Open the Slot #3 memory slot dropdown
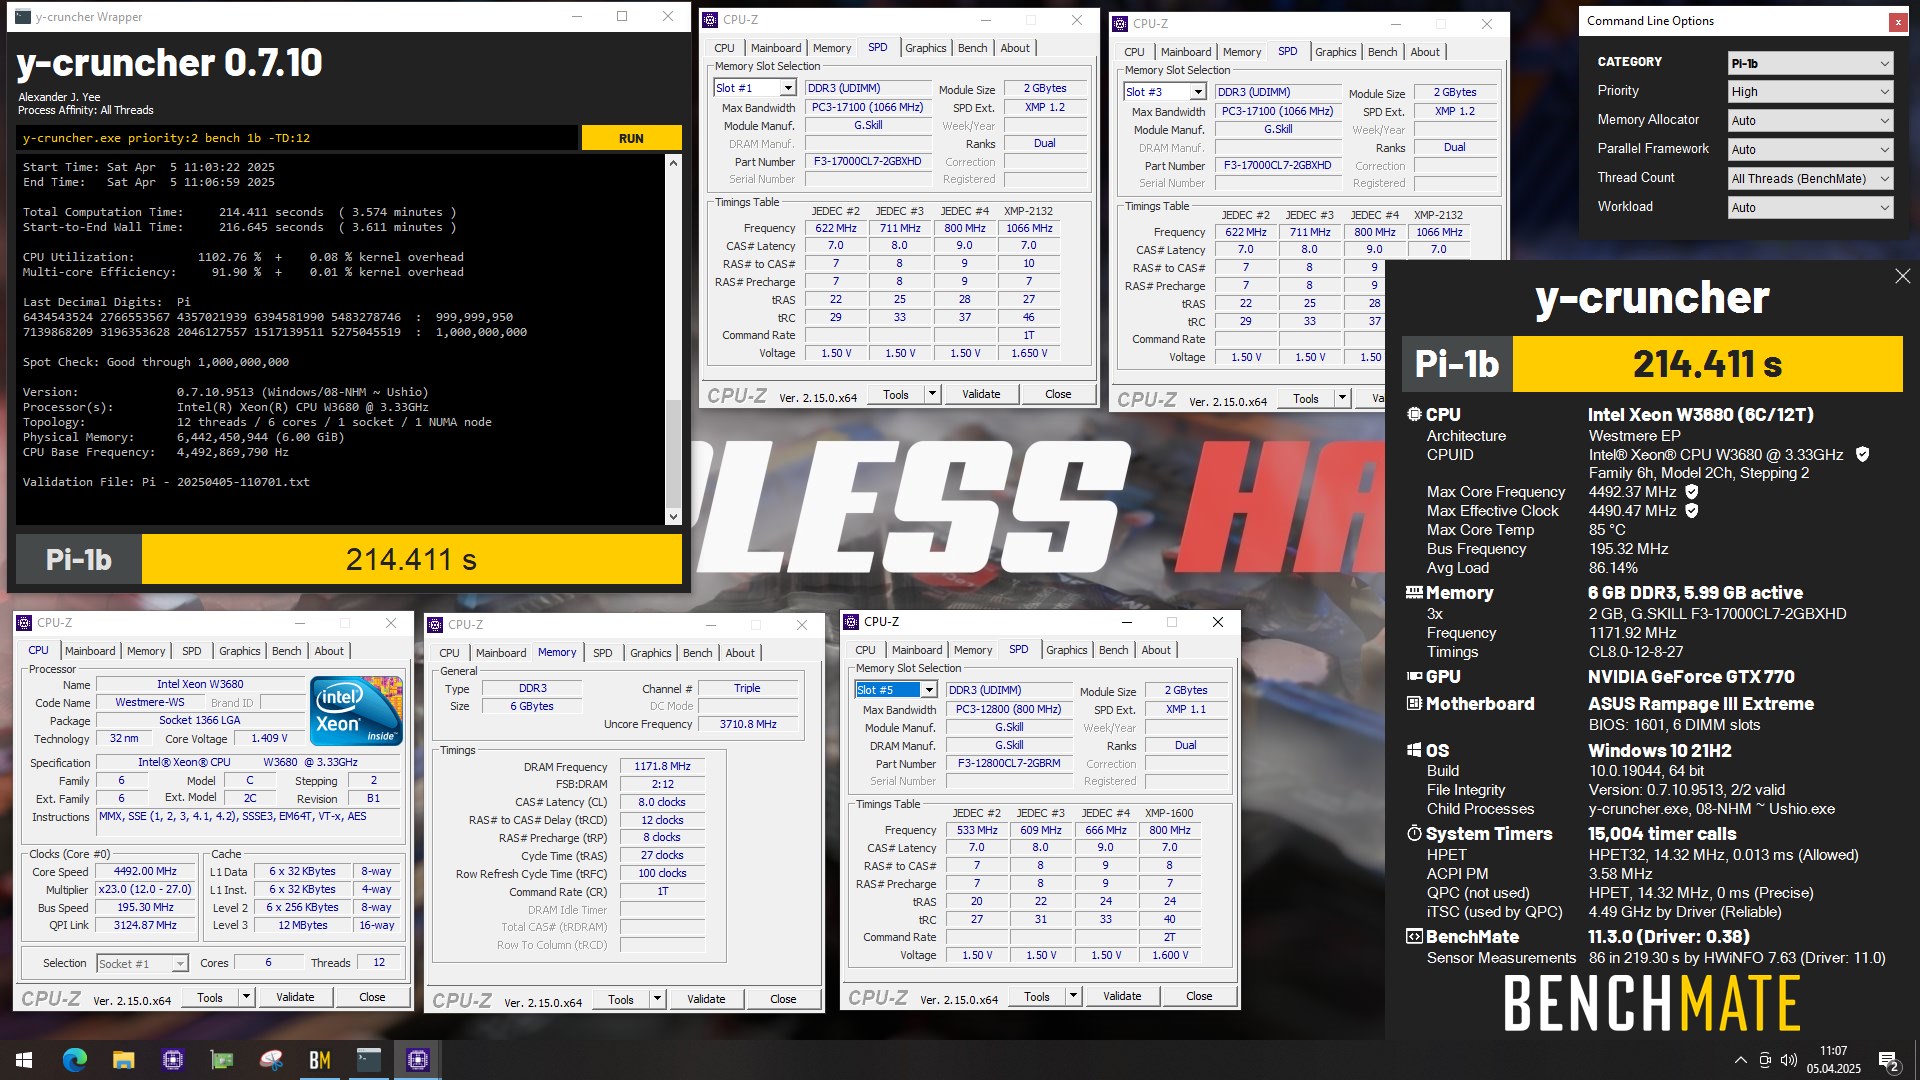The image size is (1920, 1080). (x=1164, y=92)
